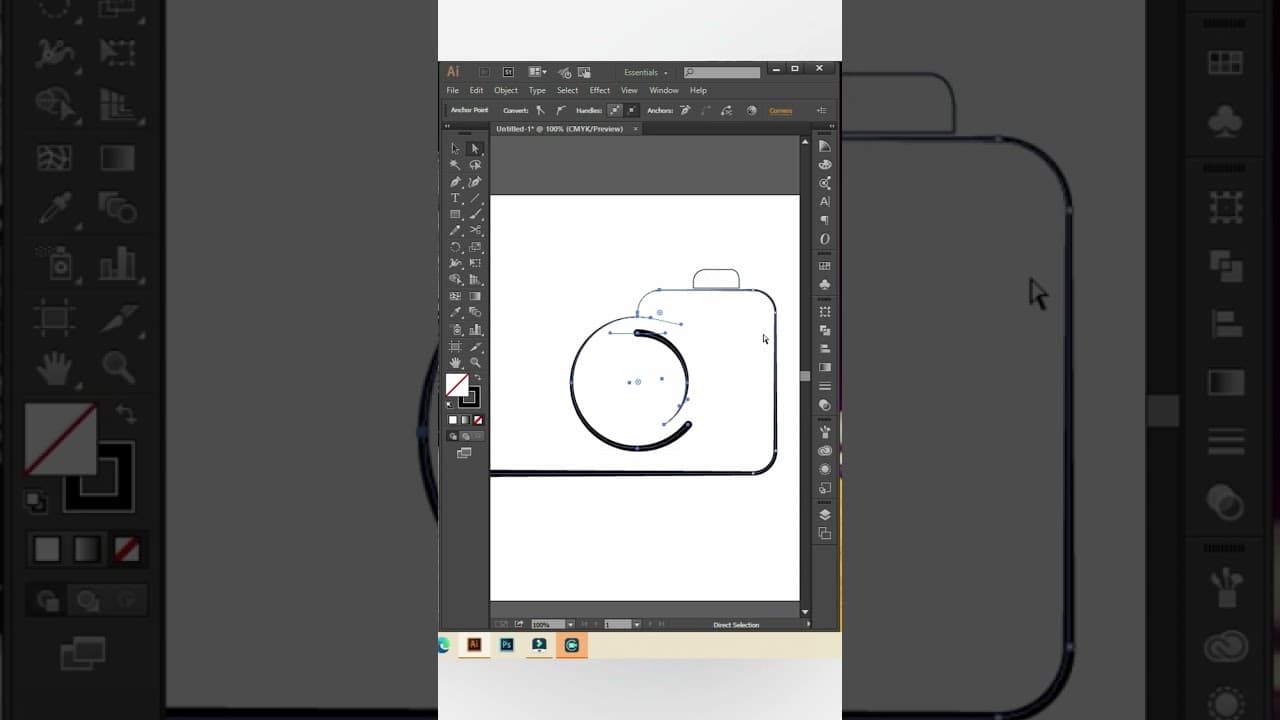Select the Blend tool
1280x720 pixels.
(x=475, y=313)
